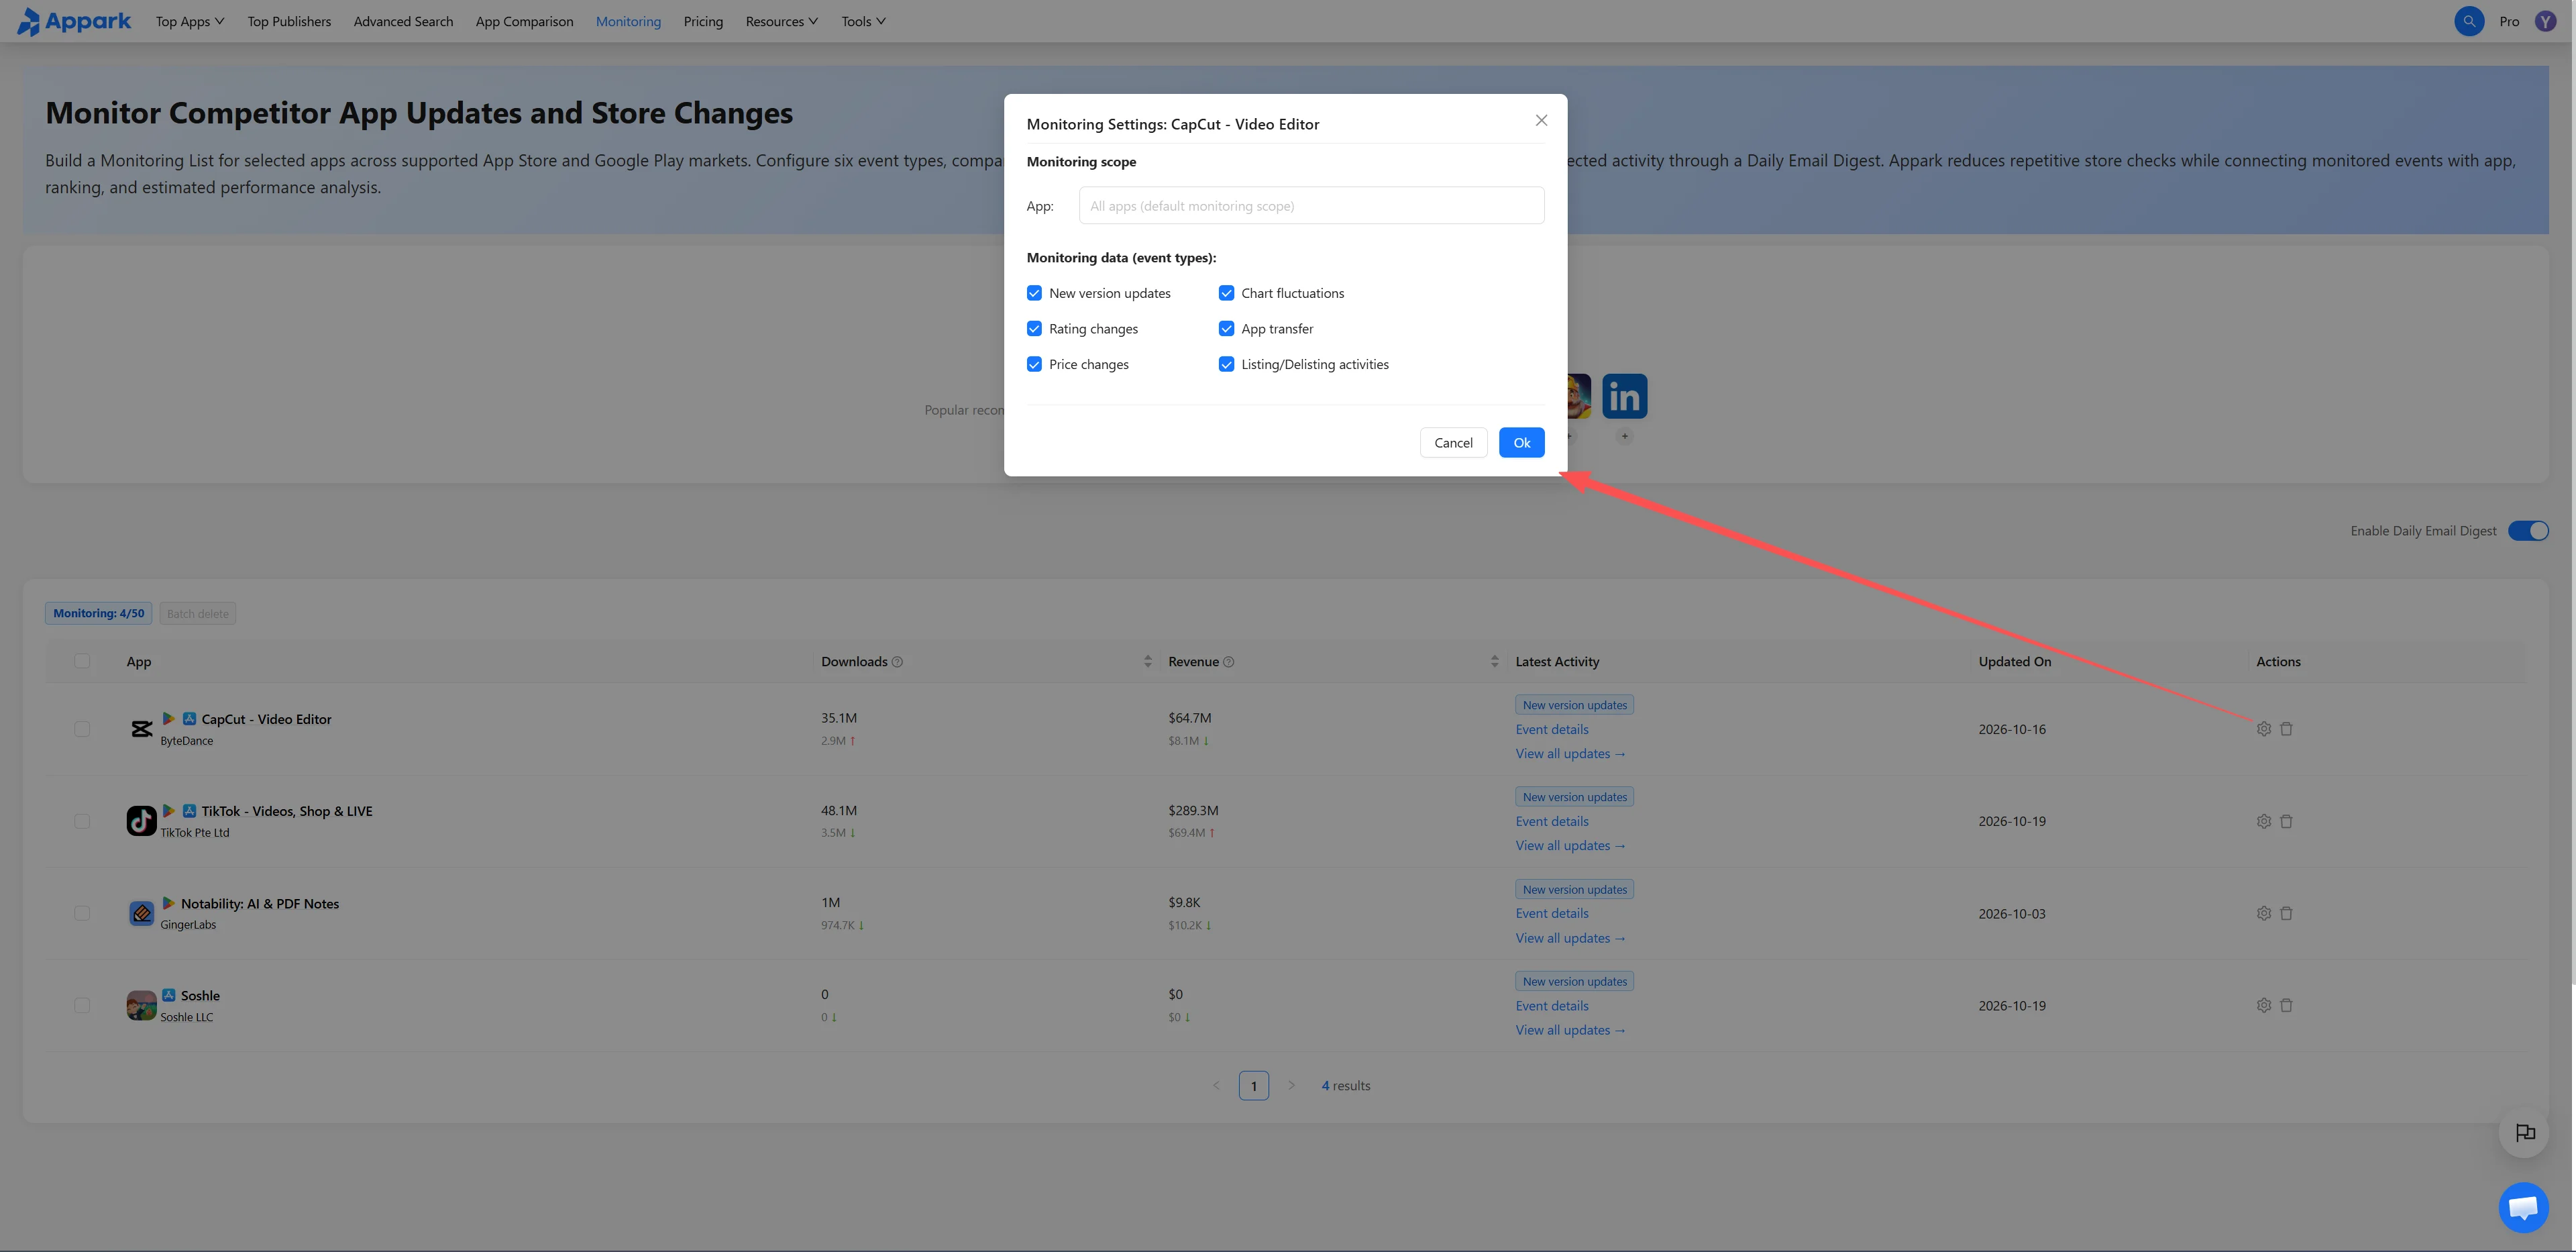The image size is (2576, 1252).
Task: Open the chat support bubble
Action: tap(2523, 1207)
